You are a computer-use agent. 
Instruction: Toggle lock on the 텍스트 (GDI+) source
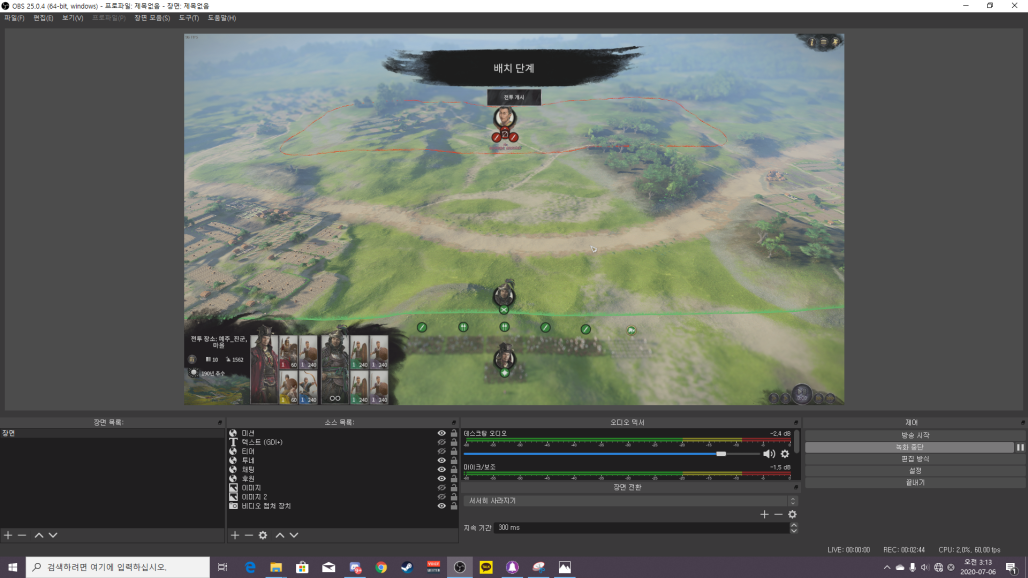pos(454,442)
